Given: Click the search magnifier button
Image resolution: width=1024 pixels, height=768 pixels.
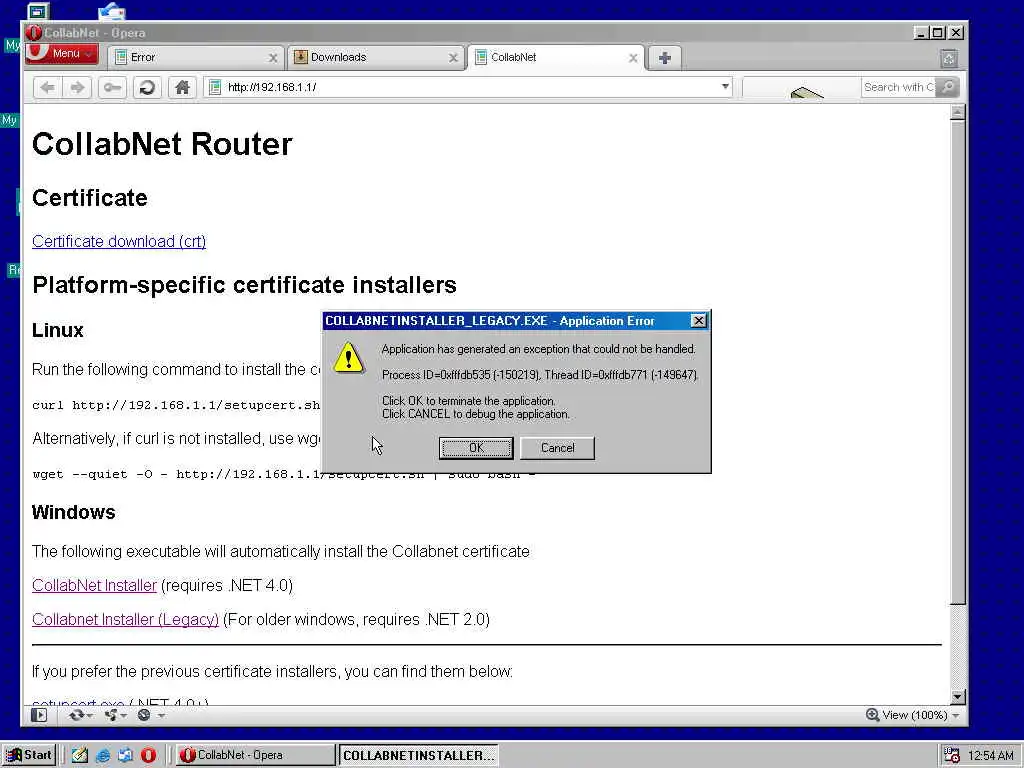Looking at the screenshot, I should pos(948,87).
